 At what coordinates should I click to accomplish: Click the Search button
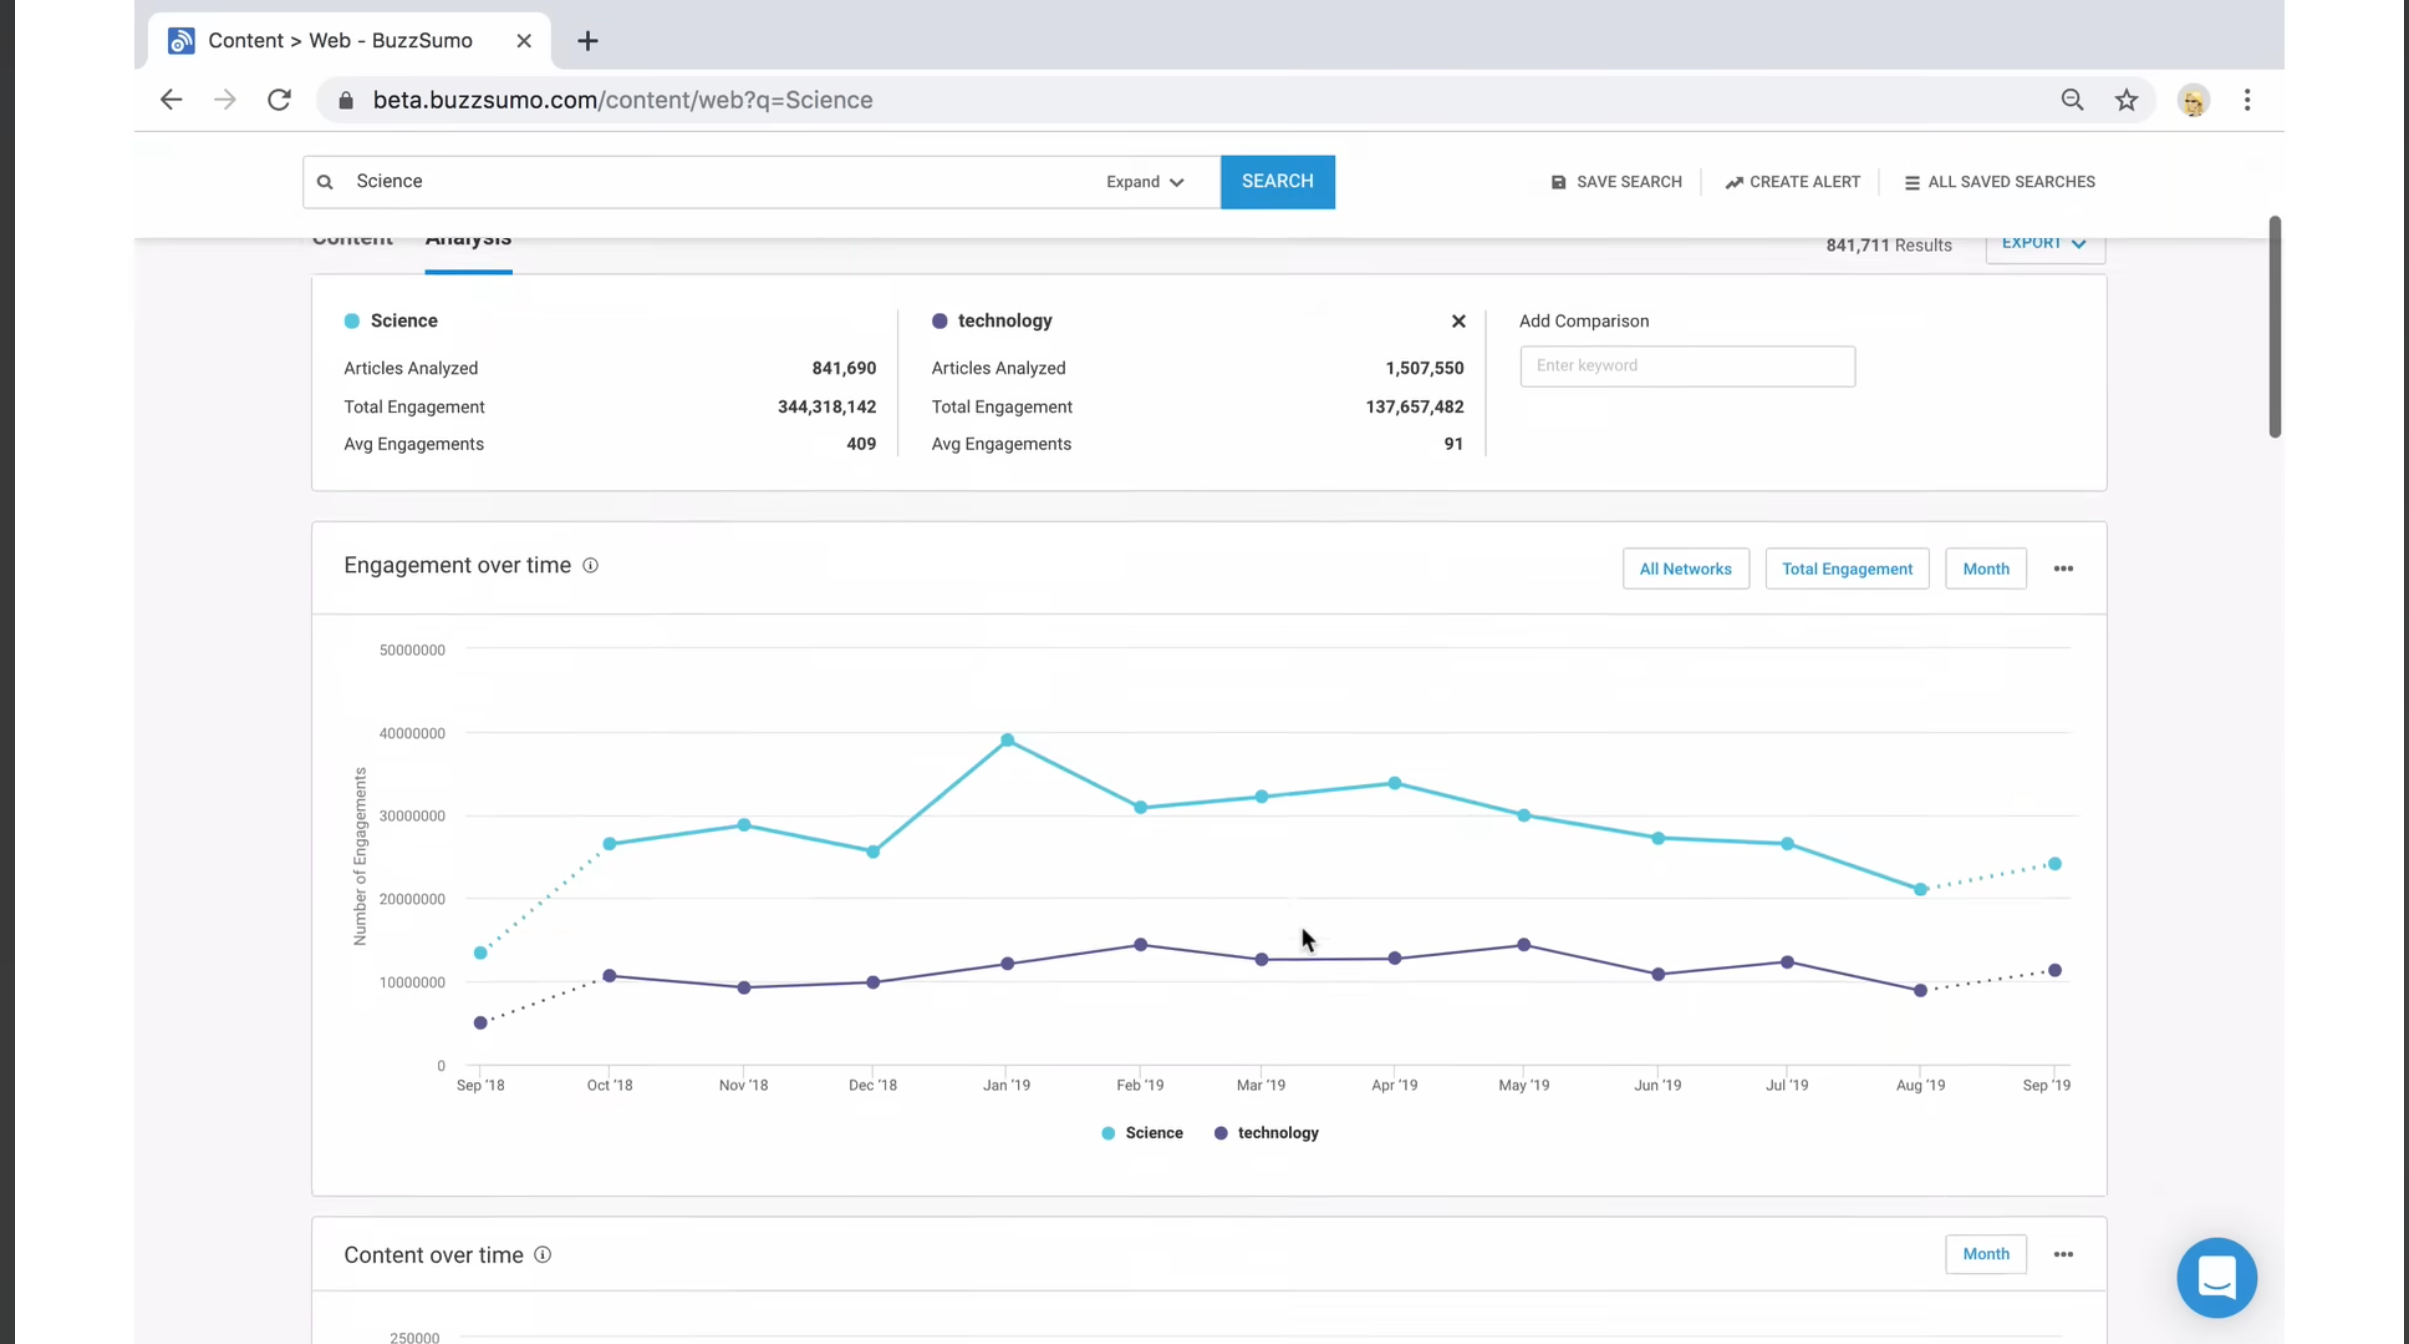pos(1277,180)
